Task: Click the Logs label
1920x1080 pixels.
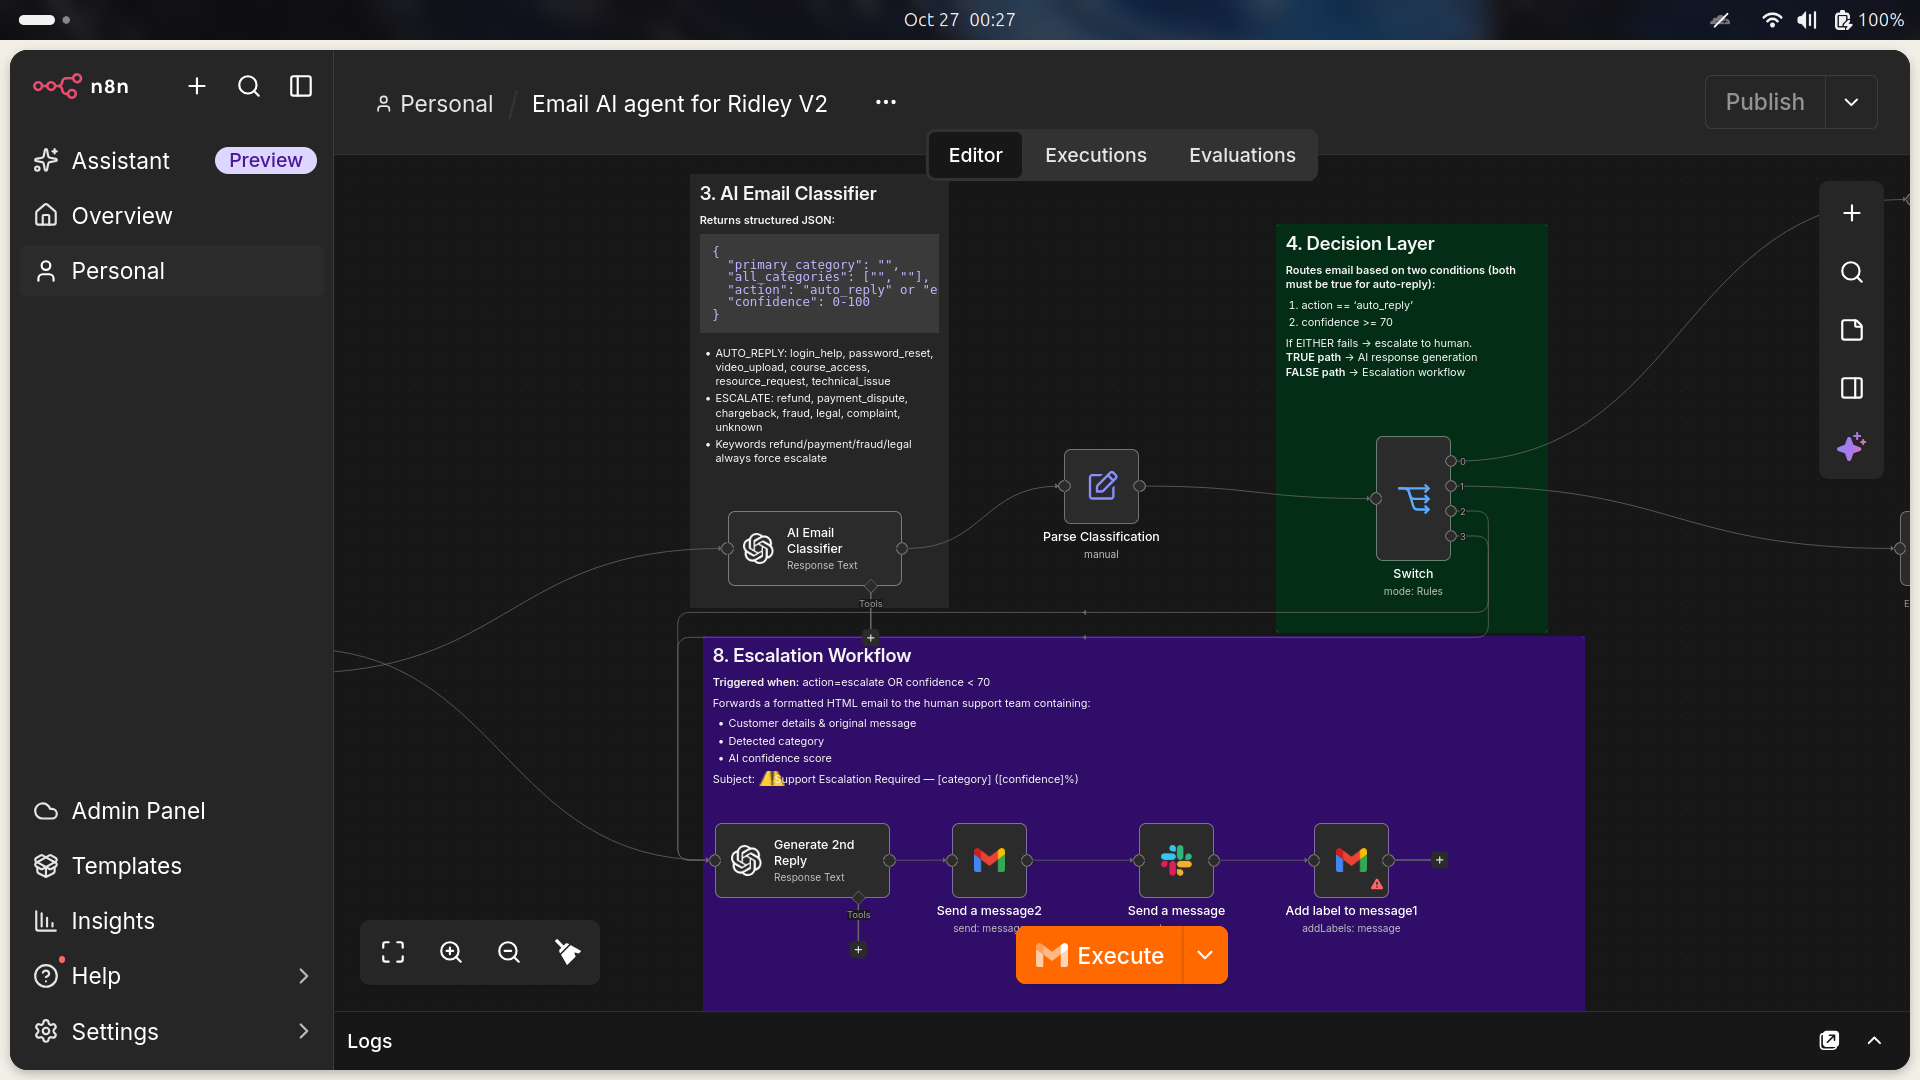Action: tap(369, 1040)
